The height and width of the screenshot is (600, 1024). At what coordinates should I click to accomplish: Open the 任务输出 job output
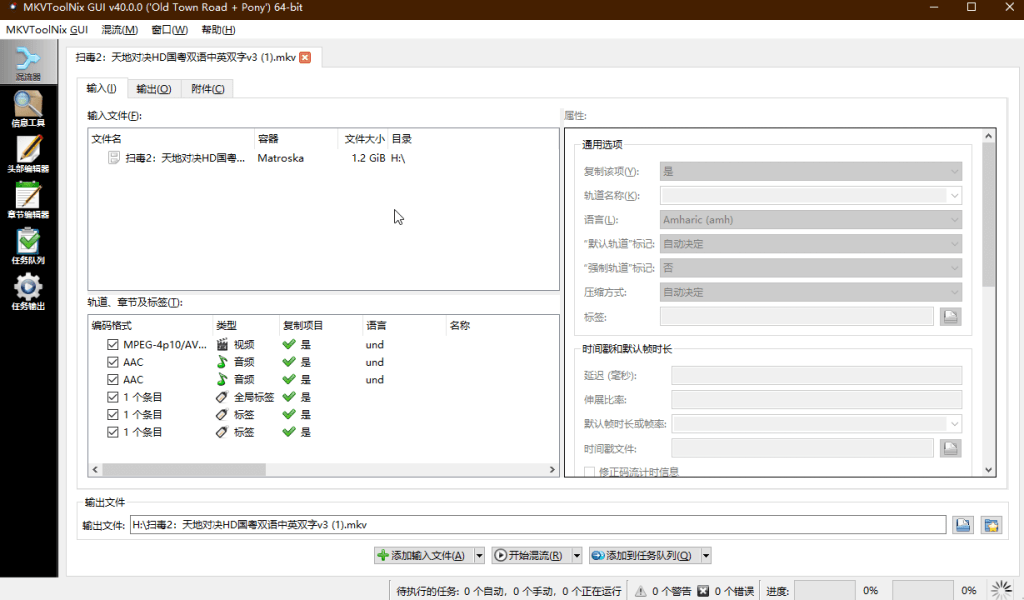28,291
